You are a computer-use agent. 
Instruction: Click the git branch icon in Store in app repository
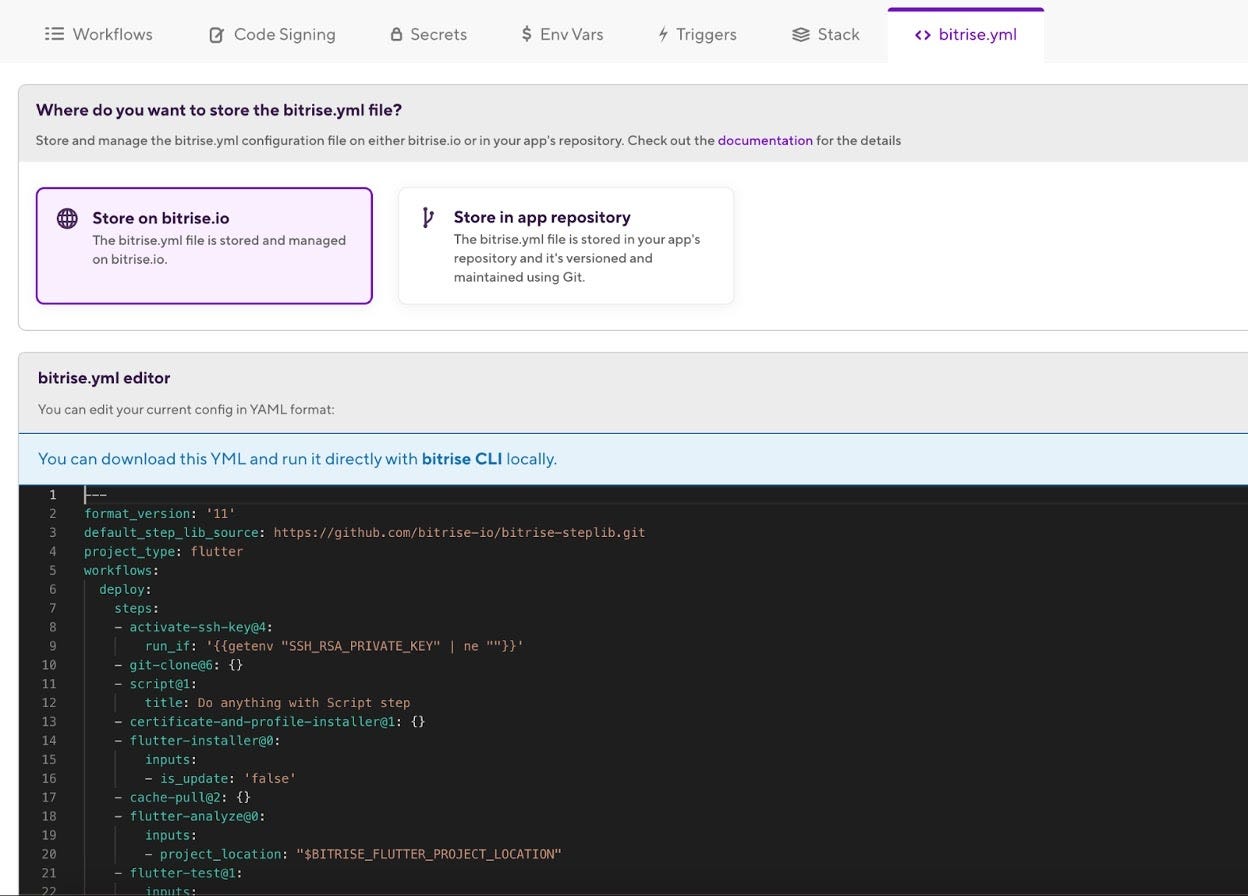point(427,217)
